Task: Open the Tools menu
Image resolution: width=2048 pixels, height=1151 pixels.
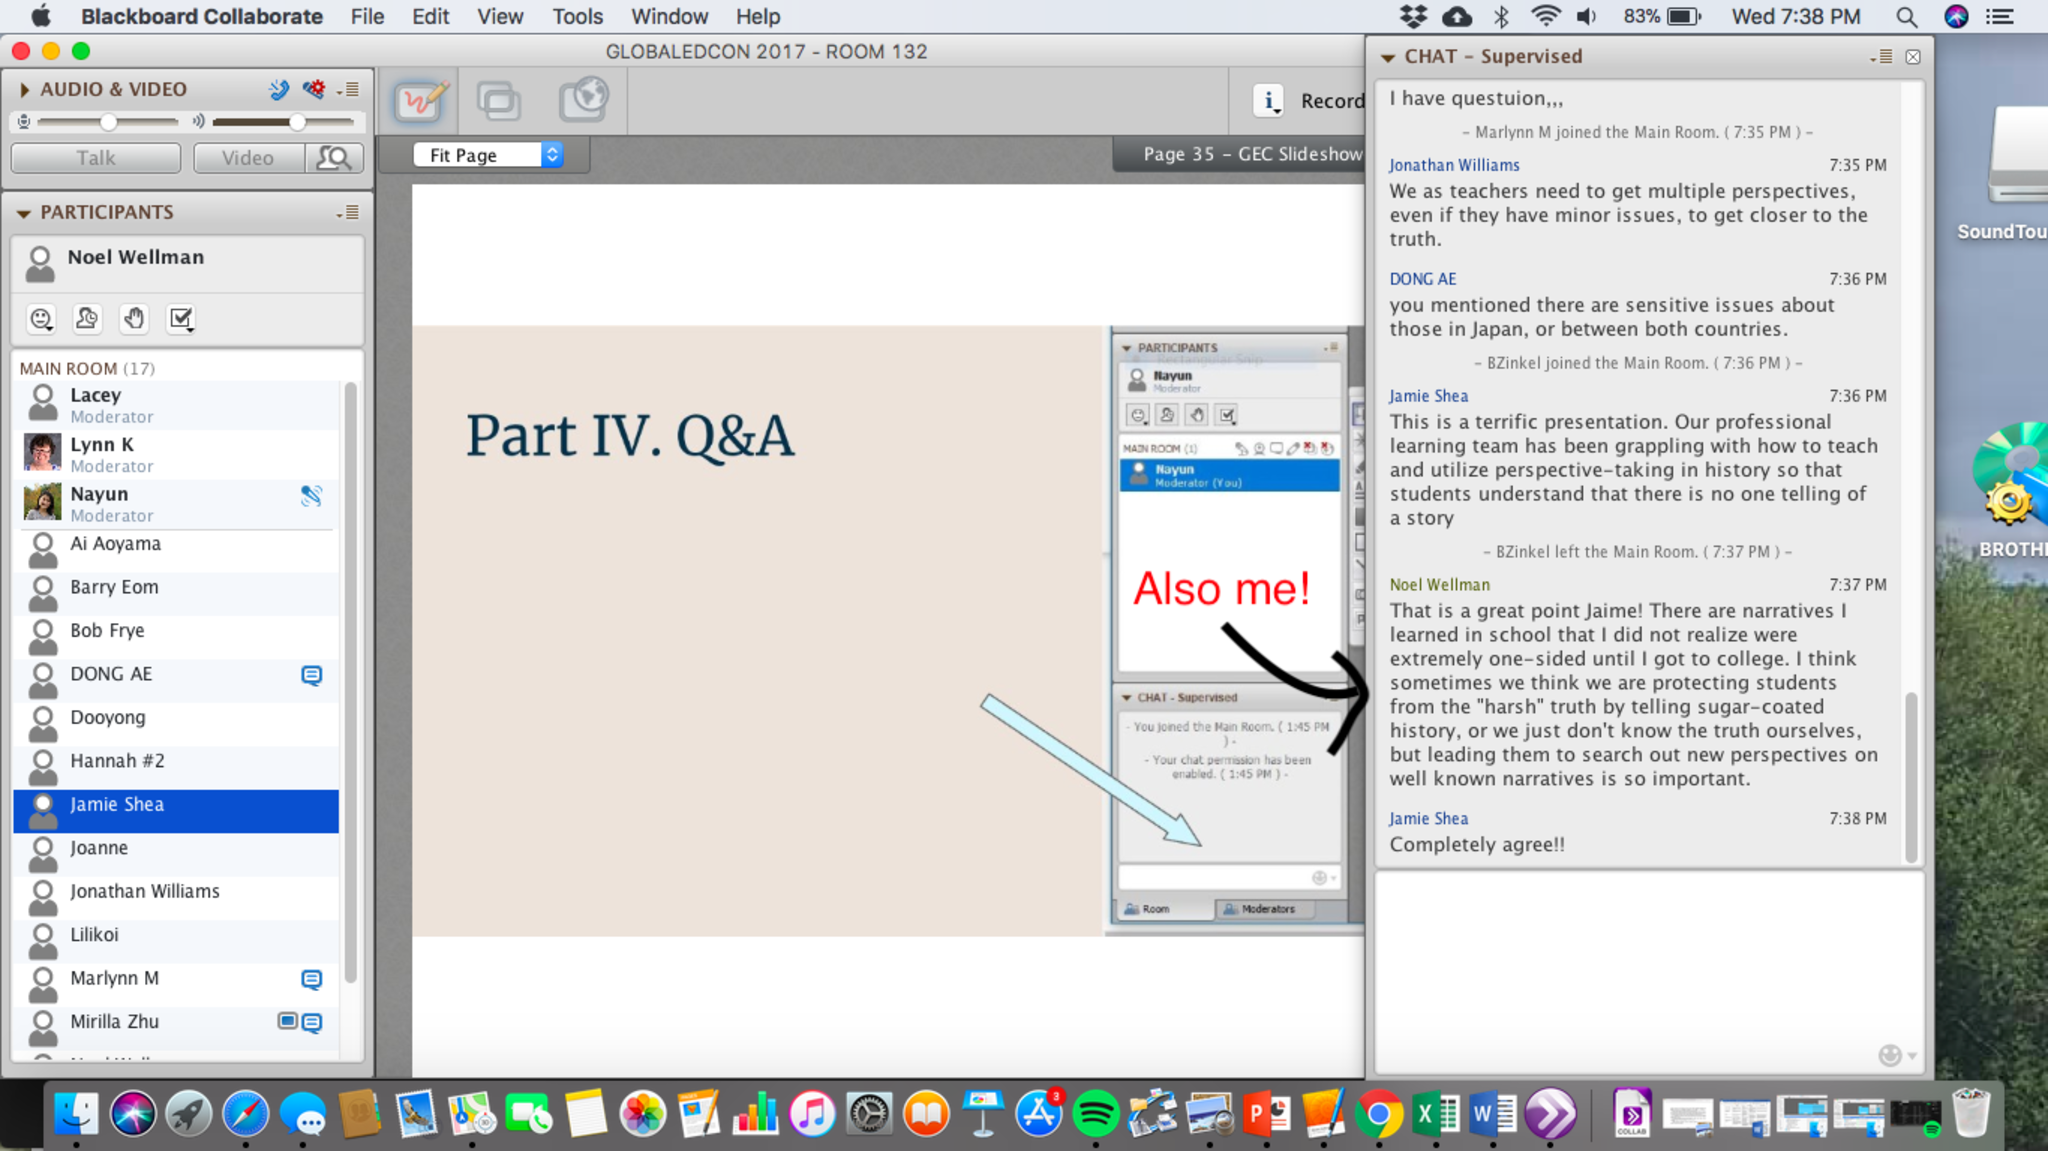Action: click(577, 16)
